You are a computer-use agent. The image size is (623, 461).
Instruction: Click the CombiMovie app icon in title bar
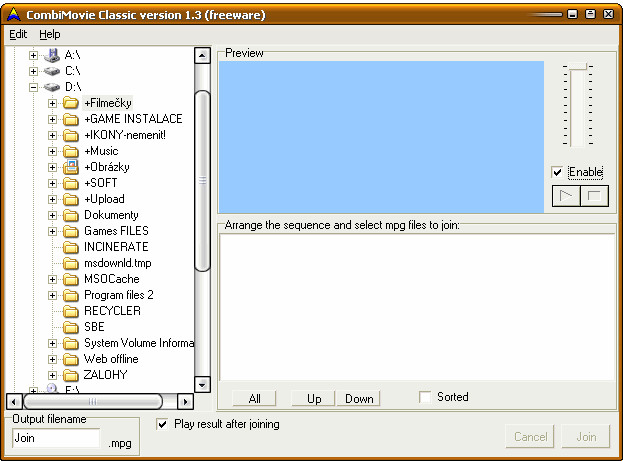click(14, 15)
